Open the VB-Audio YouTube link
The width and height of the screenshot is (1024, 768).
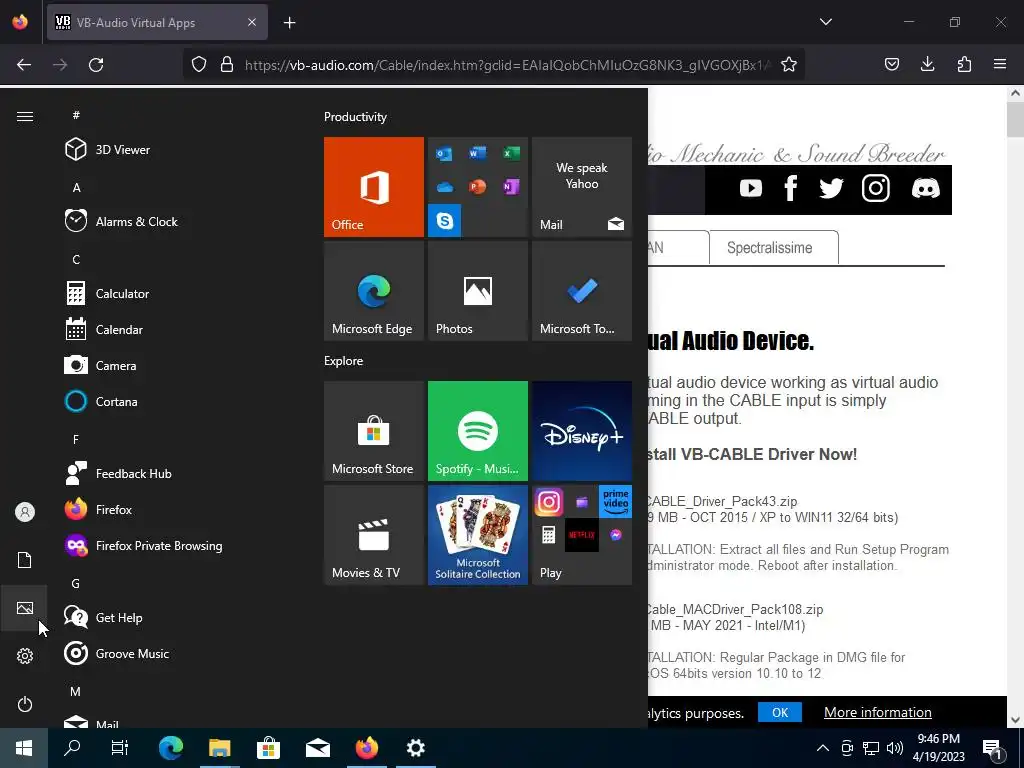point(751,189)
